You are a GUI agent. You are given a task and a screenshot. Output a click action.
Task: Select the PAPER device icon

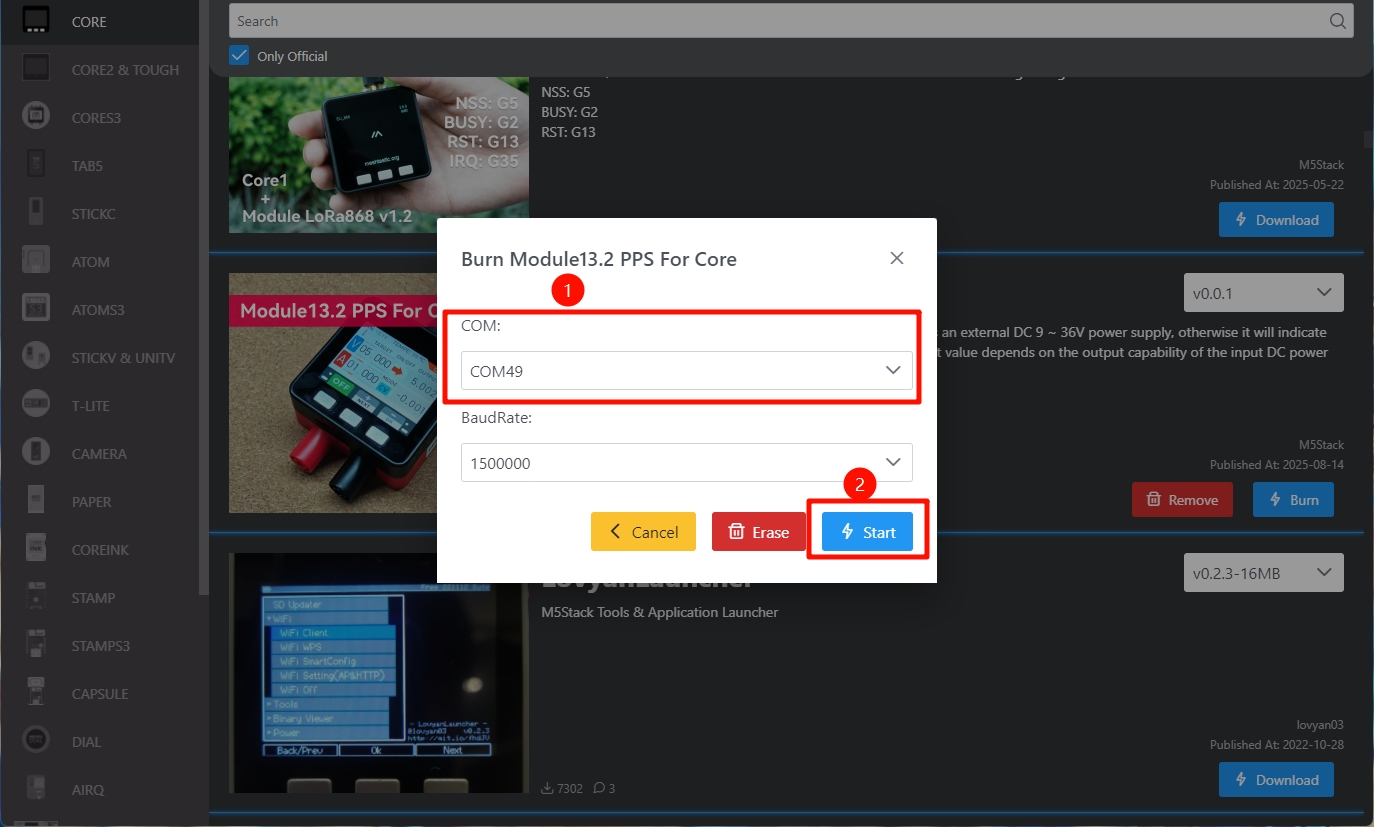pos(36,501)
